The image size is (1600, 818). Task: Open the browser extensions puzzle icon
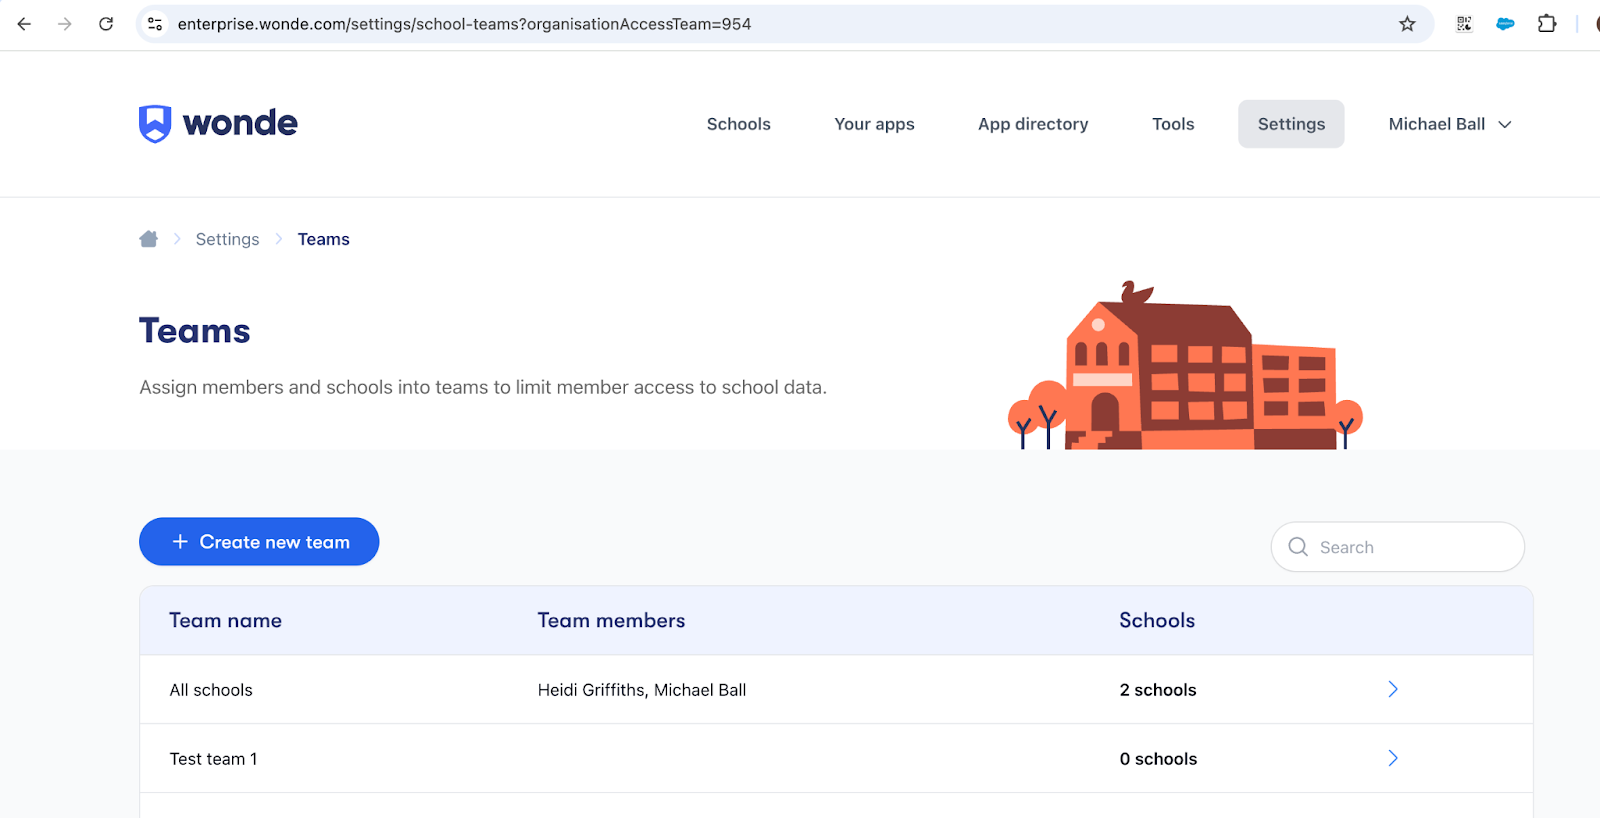[x=1547, y=24]
